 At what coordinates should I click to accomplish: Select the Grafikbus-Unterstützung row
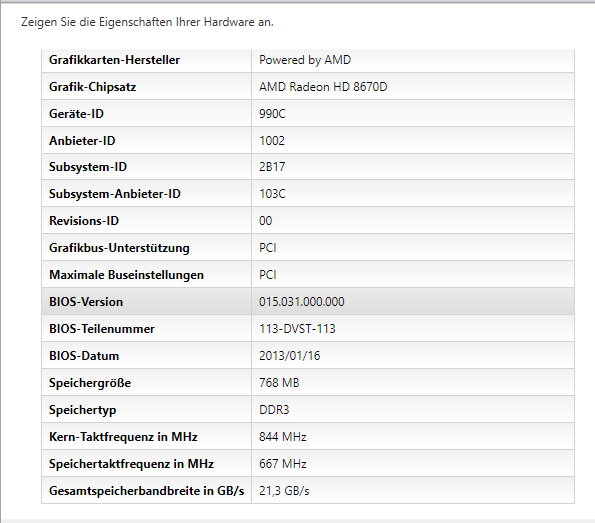pos(308,247)
